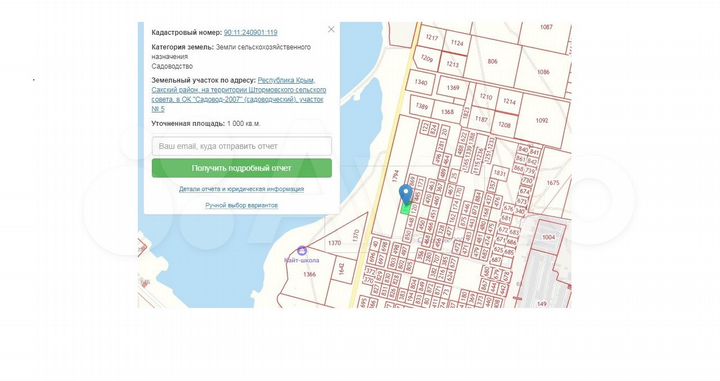Select parcel 1124 on map
The width and height of the screenshot is (720, 381).
(x=457, y=43)
